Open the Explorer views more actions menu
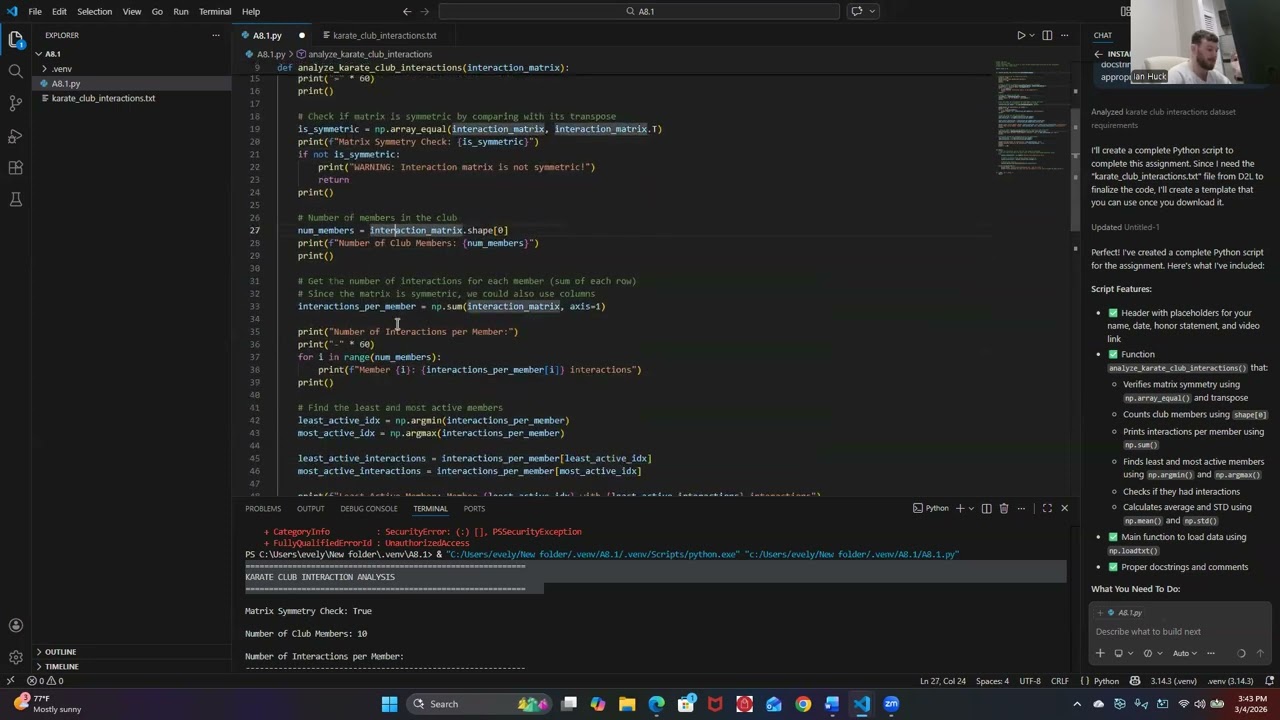The height and width of the screenshot is (720, 1280). 215,35
